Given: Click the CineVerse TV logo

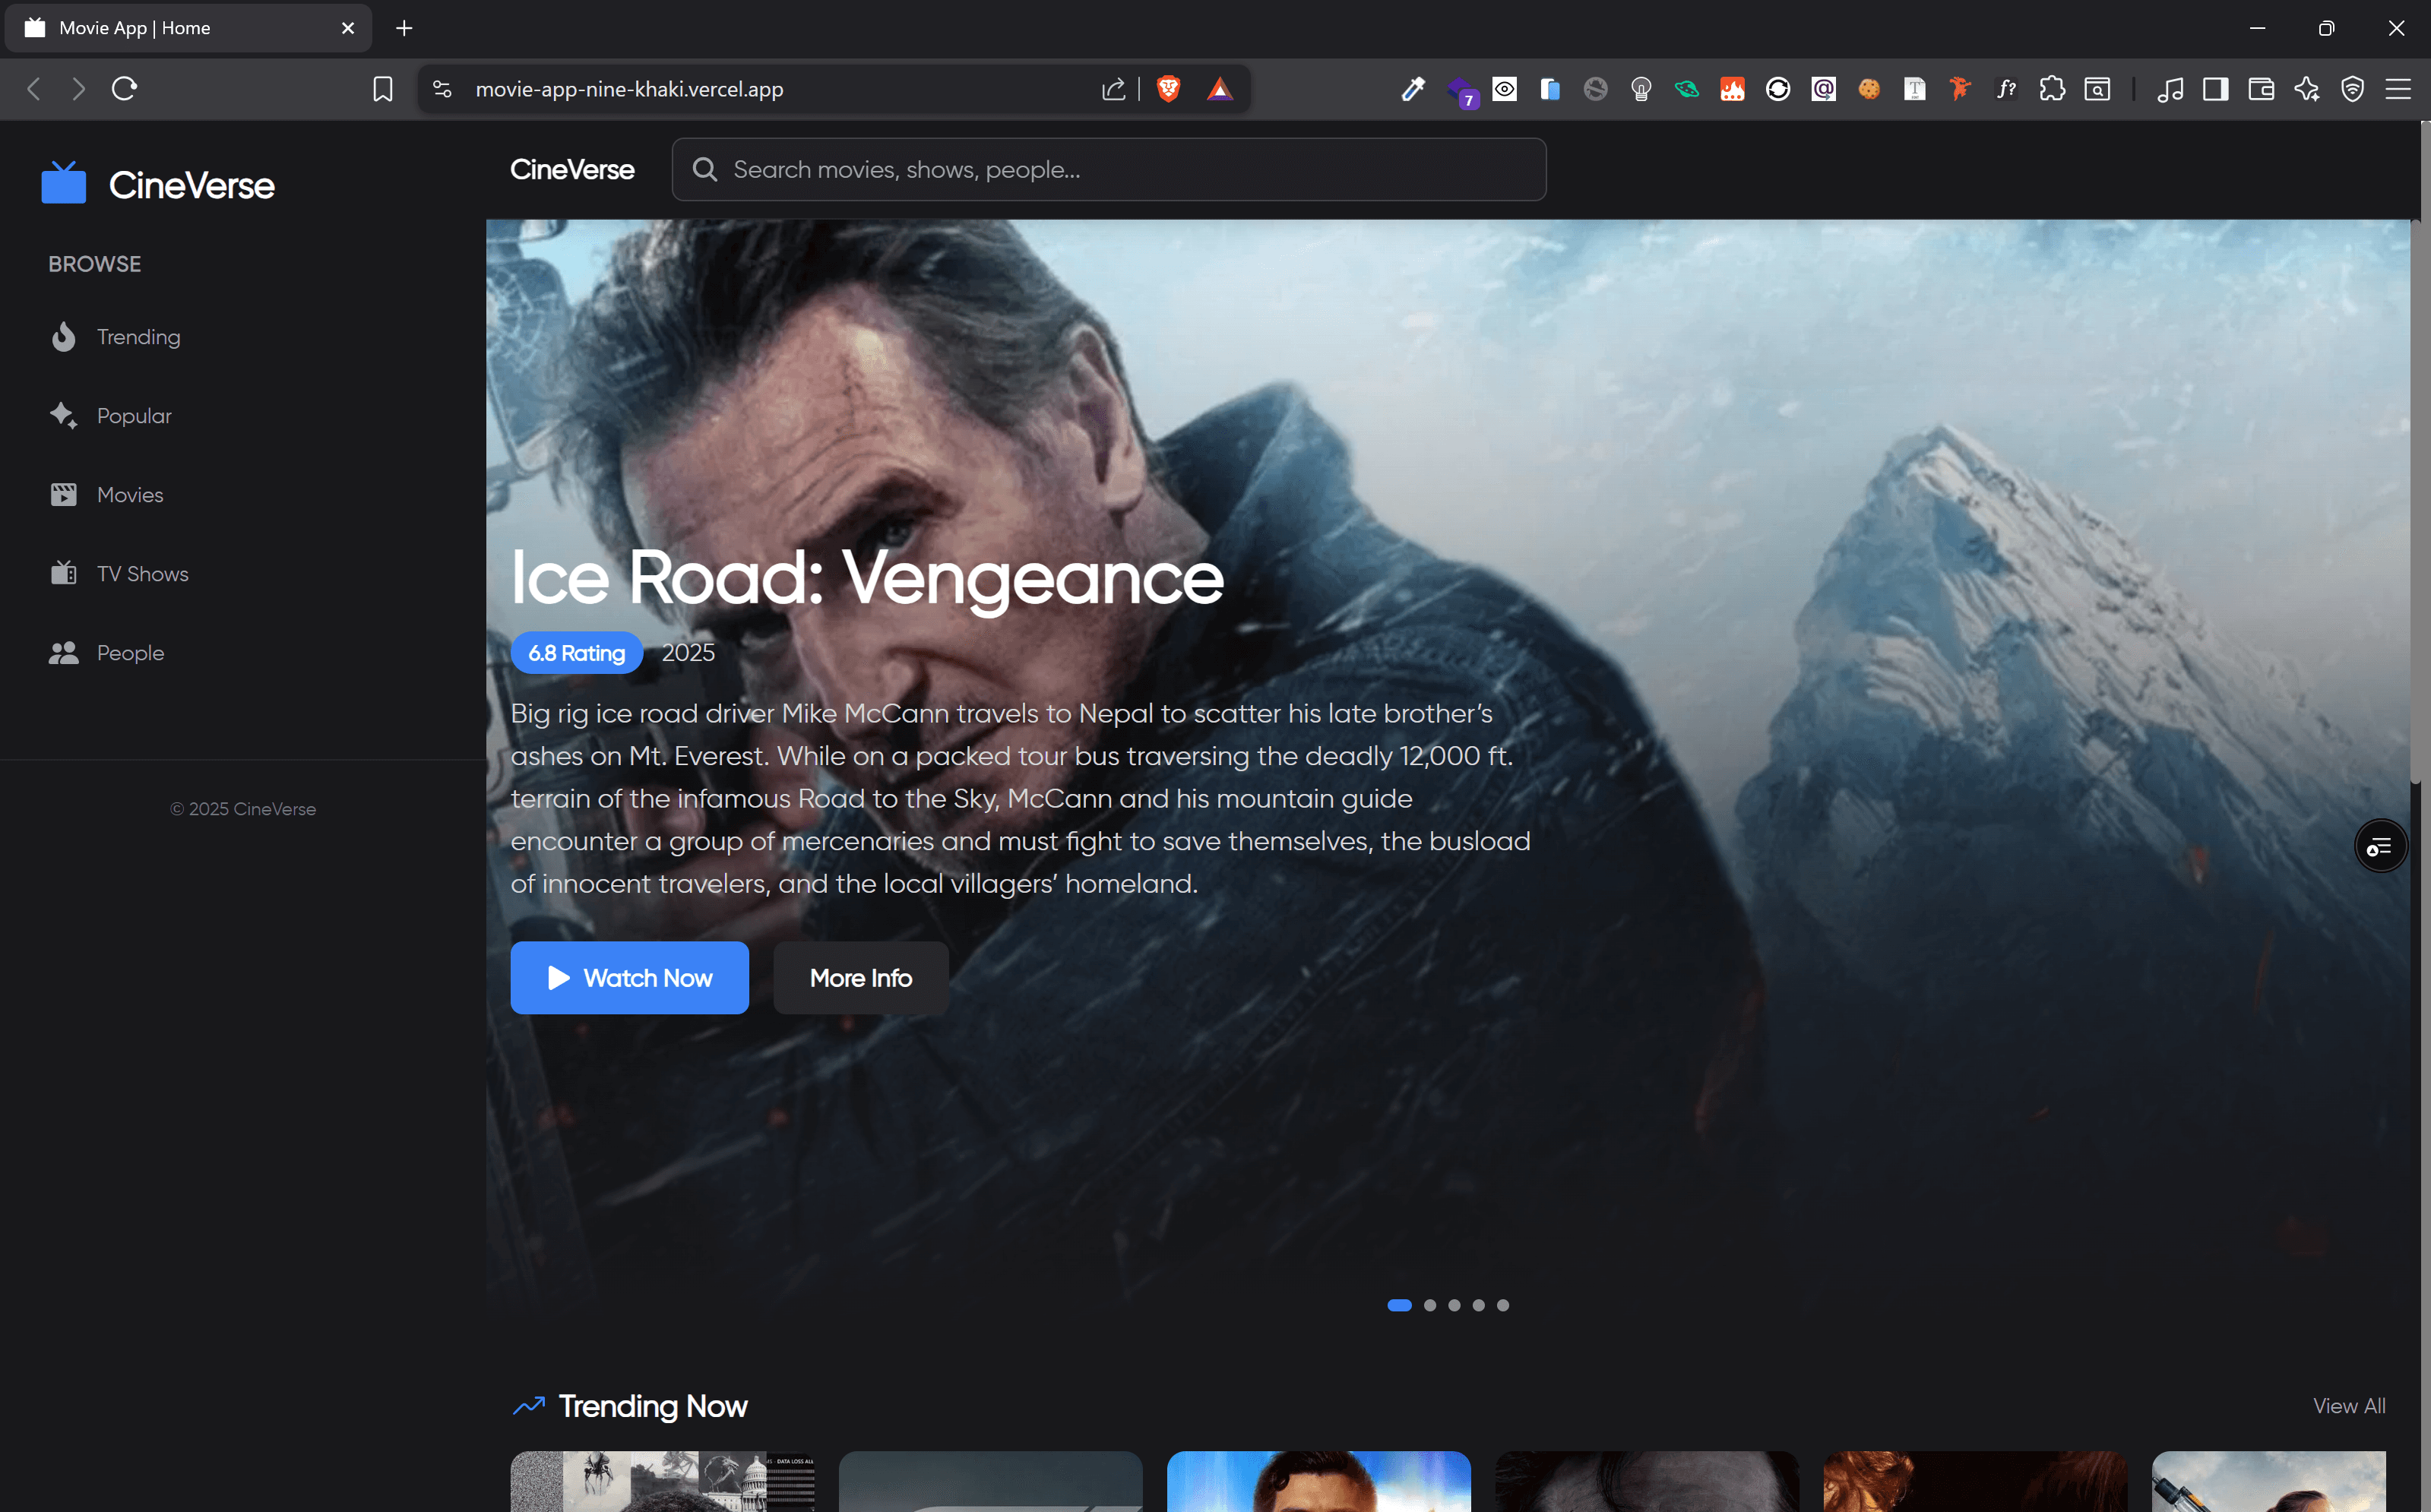Looking at the screenshot, I should (x=63, y=182).
